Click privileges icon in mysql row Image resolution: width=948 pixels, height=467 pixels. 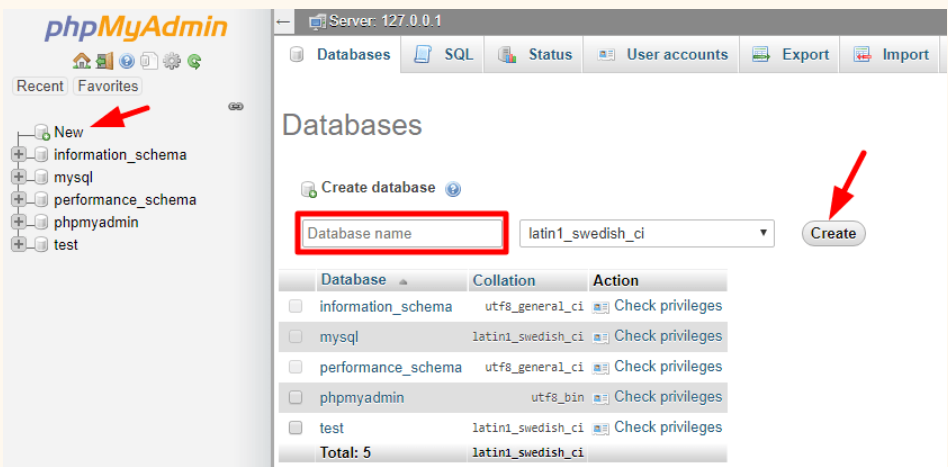pos(600,337)
